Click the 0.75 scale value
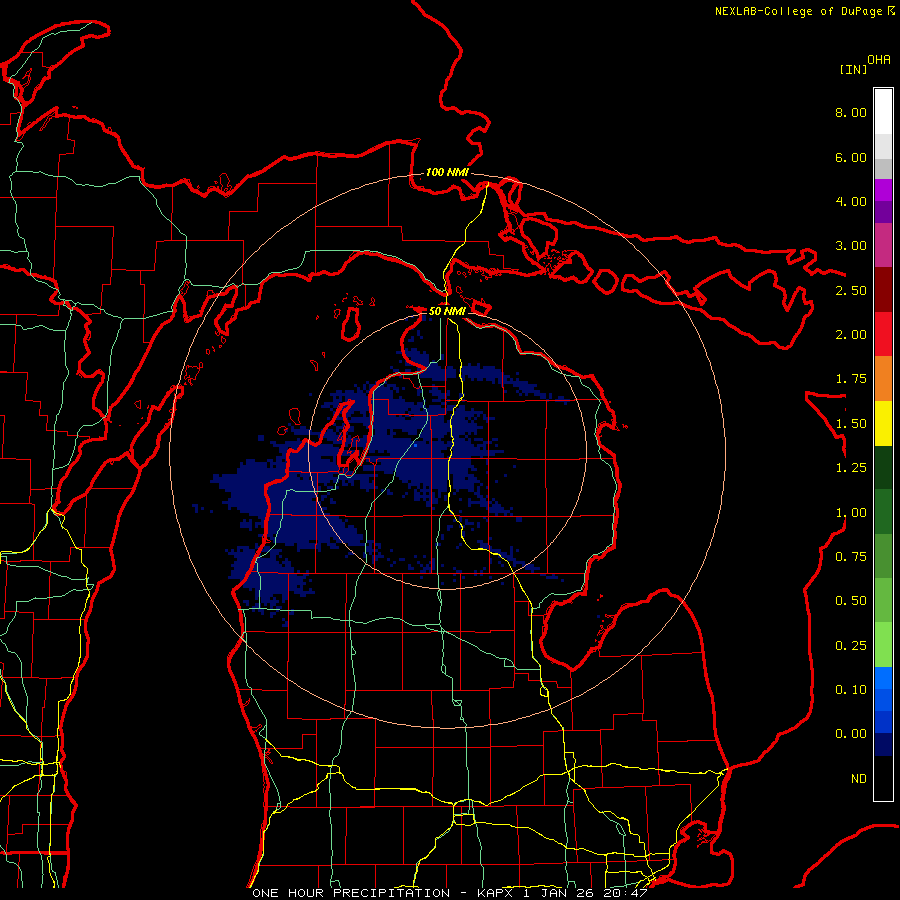This screenshot has height=900, width=900. tap(851, 557)
